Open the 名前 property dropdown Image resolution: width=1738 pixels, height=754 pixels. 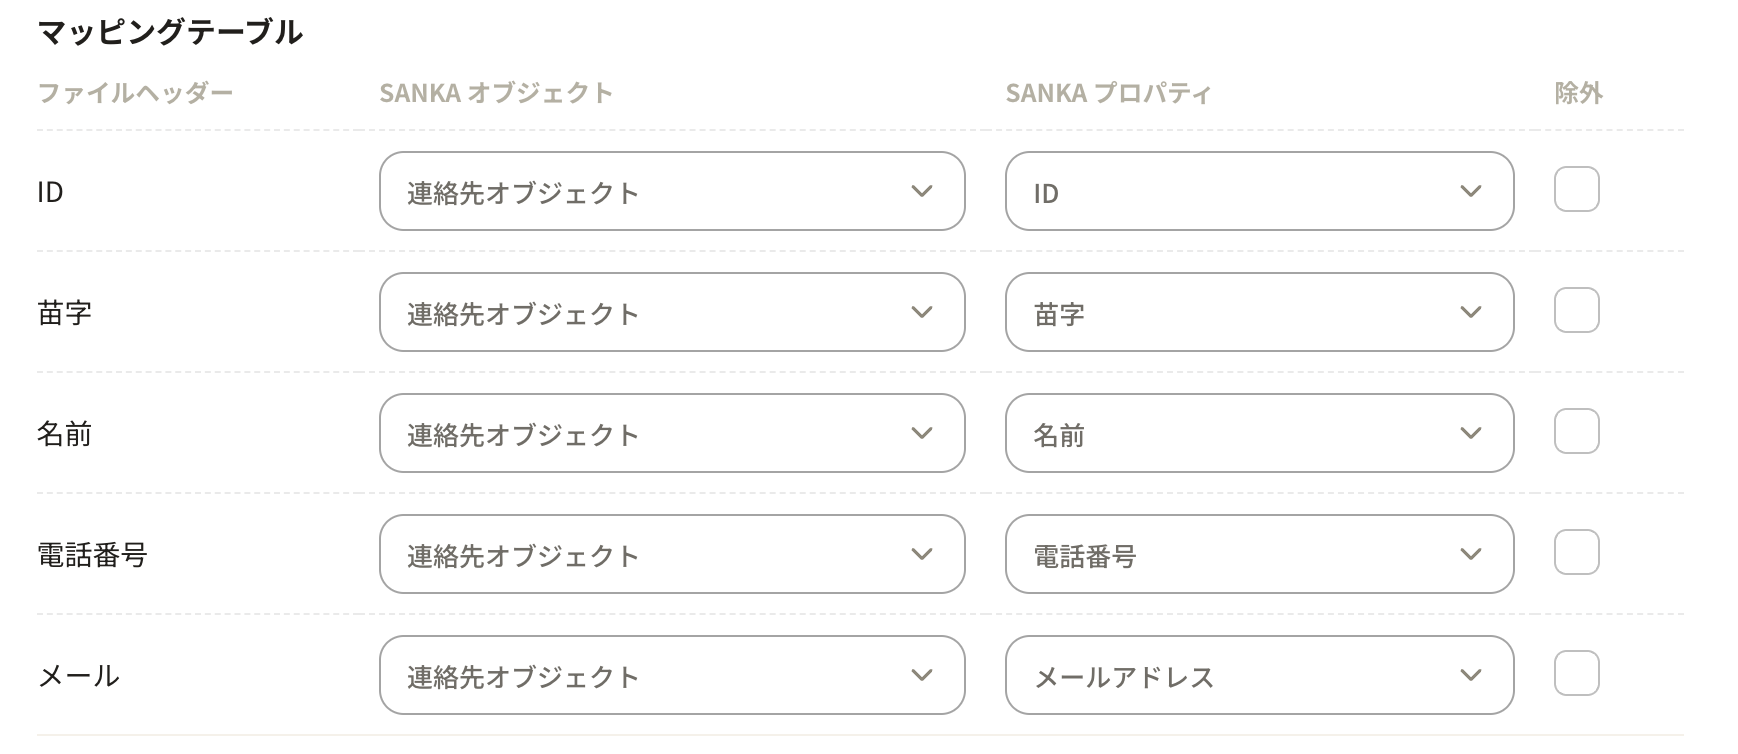pos(1258,433)
